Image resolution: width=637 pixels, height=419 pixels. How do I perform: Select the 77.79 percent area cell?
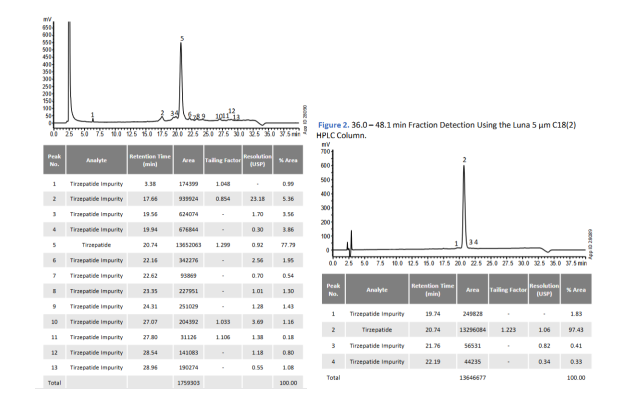pos(307,242)
